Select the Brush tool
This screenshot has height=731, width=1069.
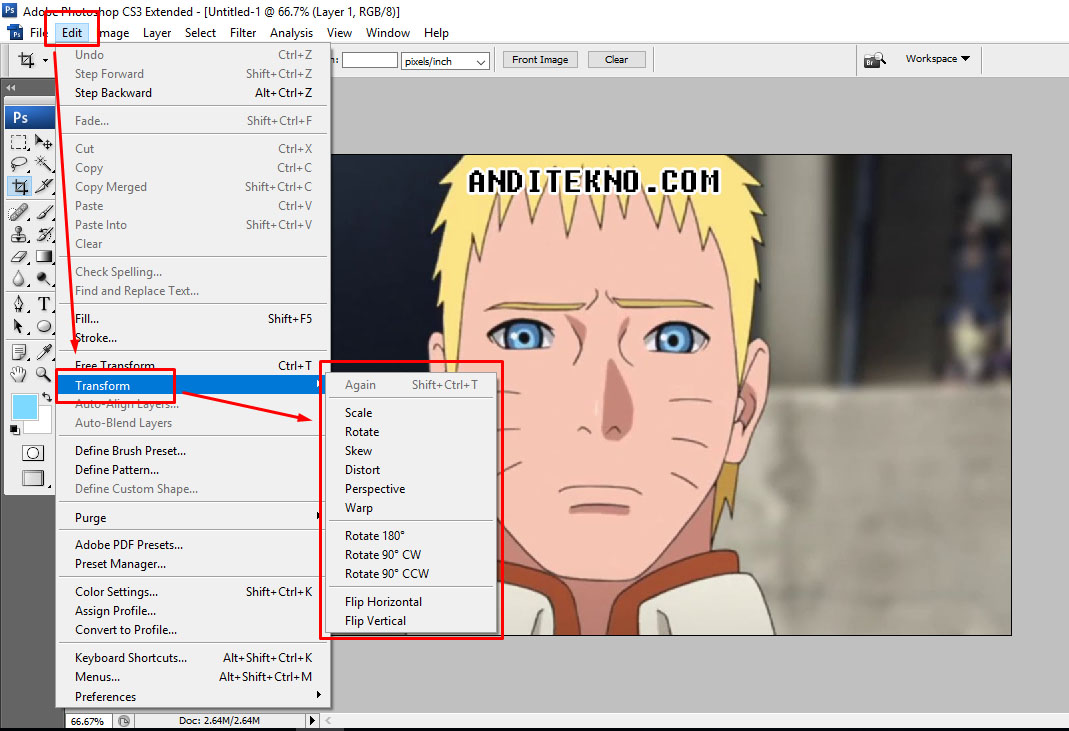[44, 213]
